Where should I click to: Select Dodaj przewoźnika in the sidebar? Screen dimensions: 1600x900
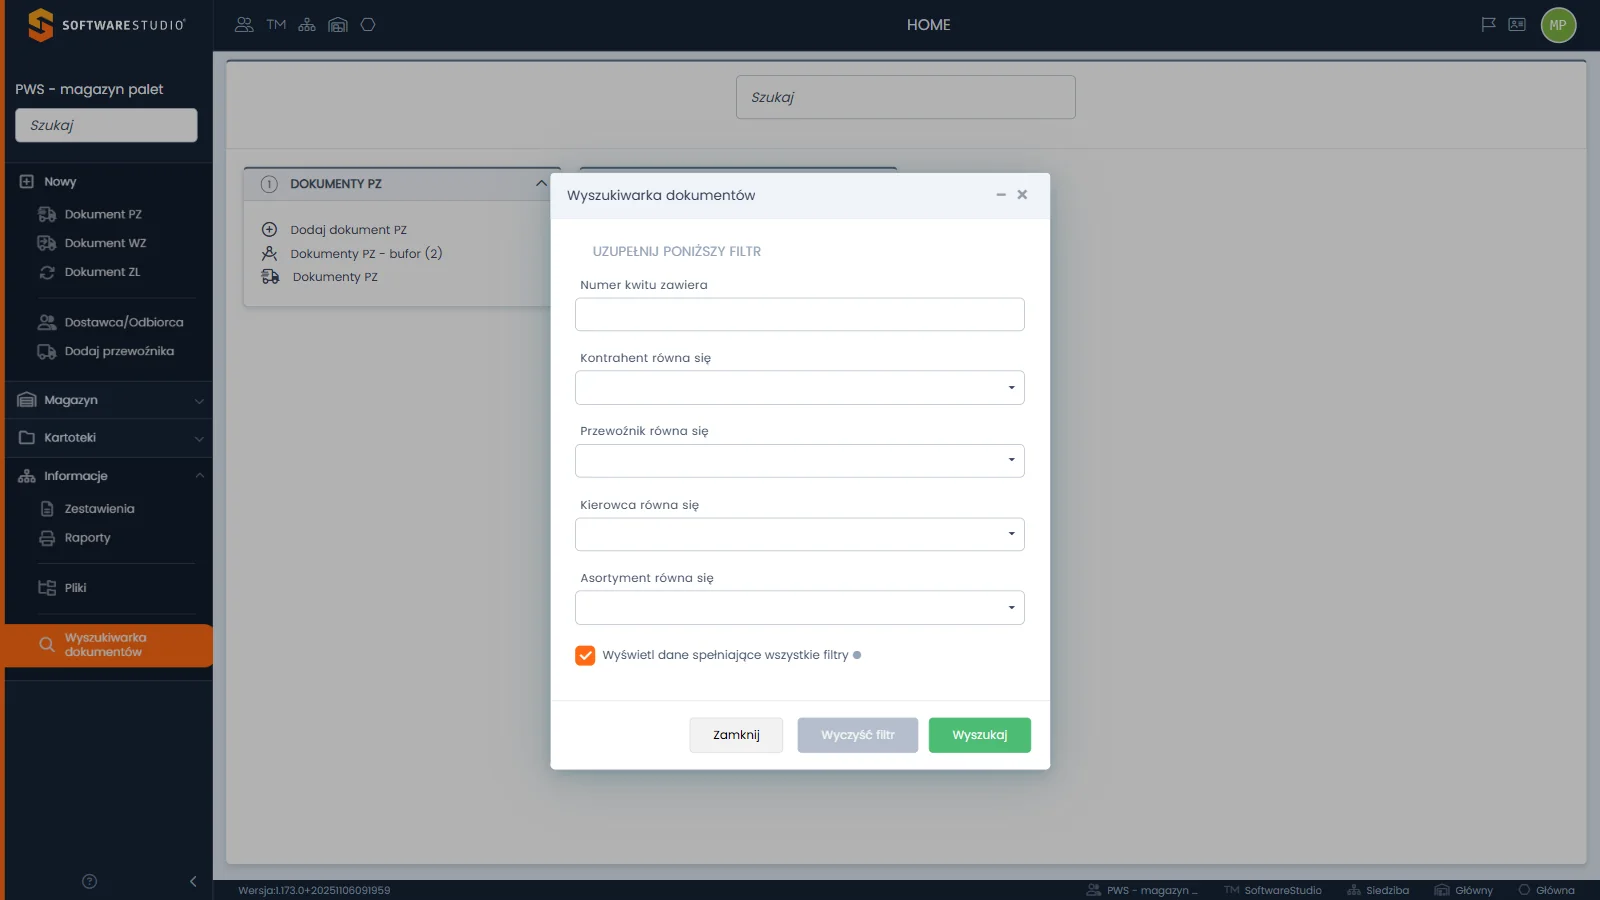[x=119, y=351]
